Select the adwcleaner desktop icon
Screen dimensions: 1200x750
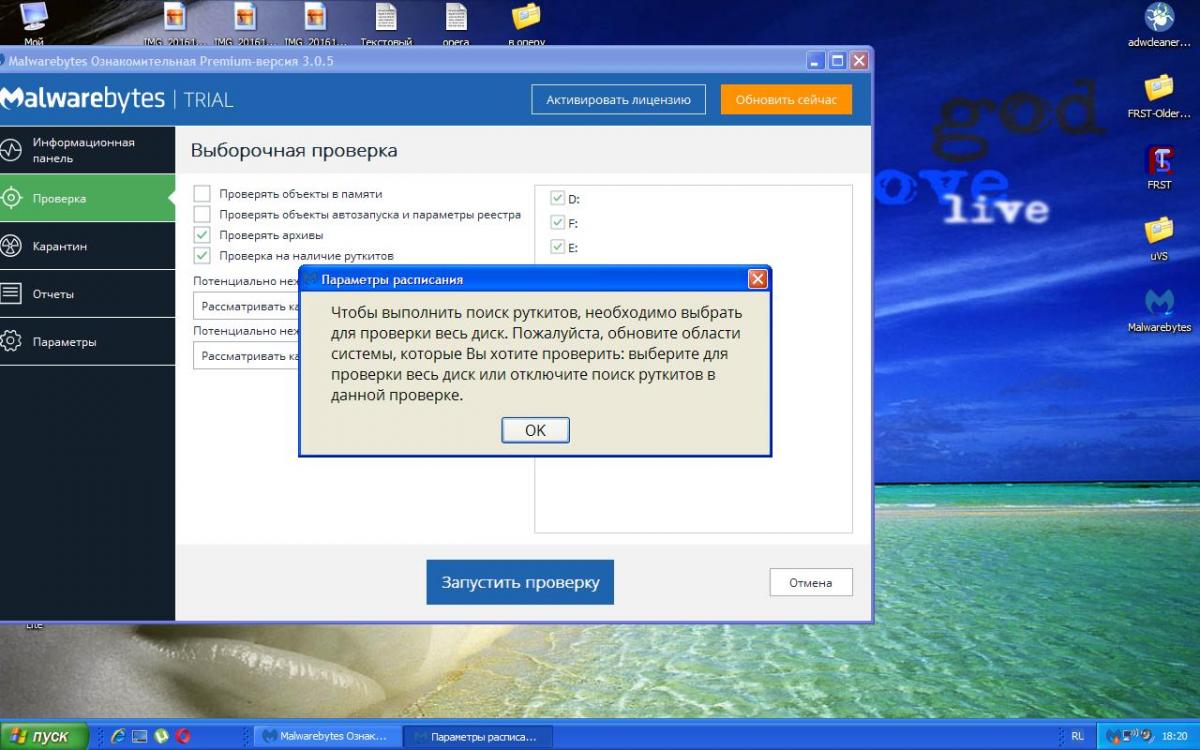click(1159, 25)
